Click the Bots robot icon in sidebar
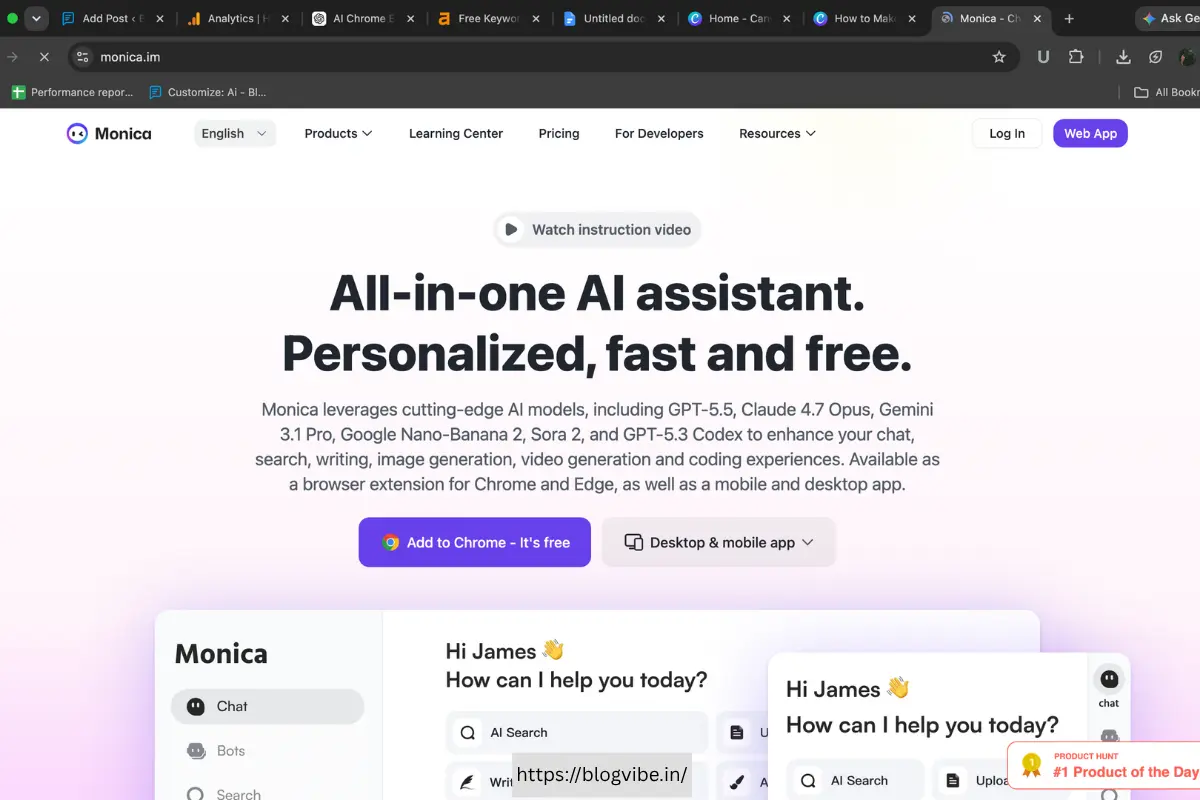Viewport: 1200px width, 800px height. (x=196, y=750)
